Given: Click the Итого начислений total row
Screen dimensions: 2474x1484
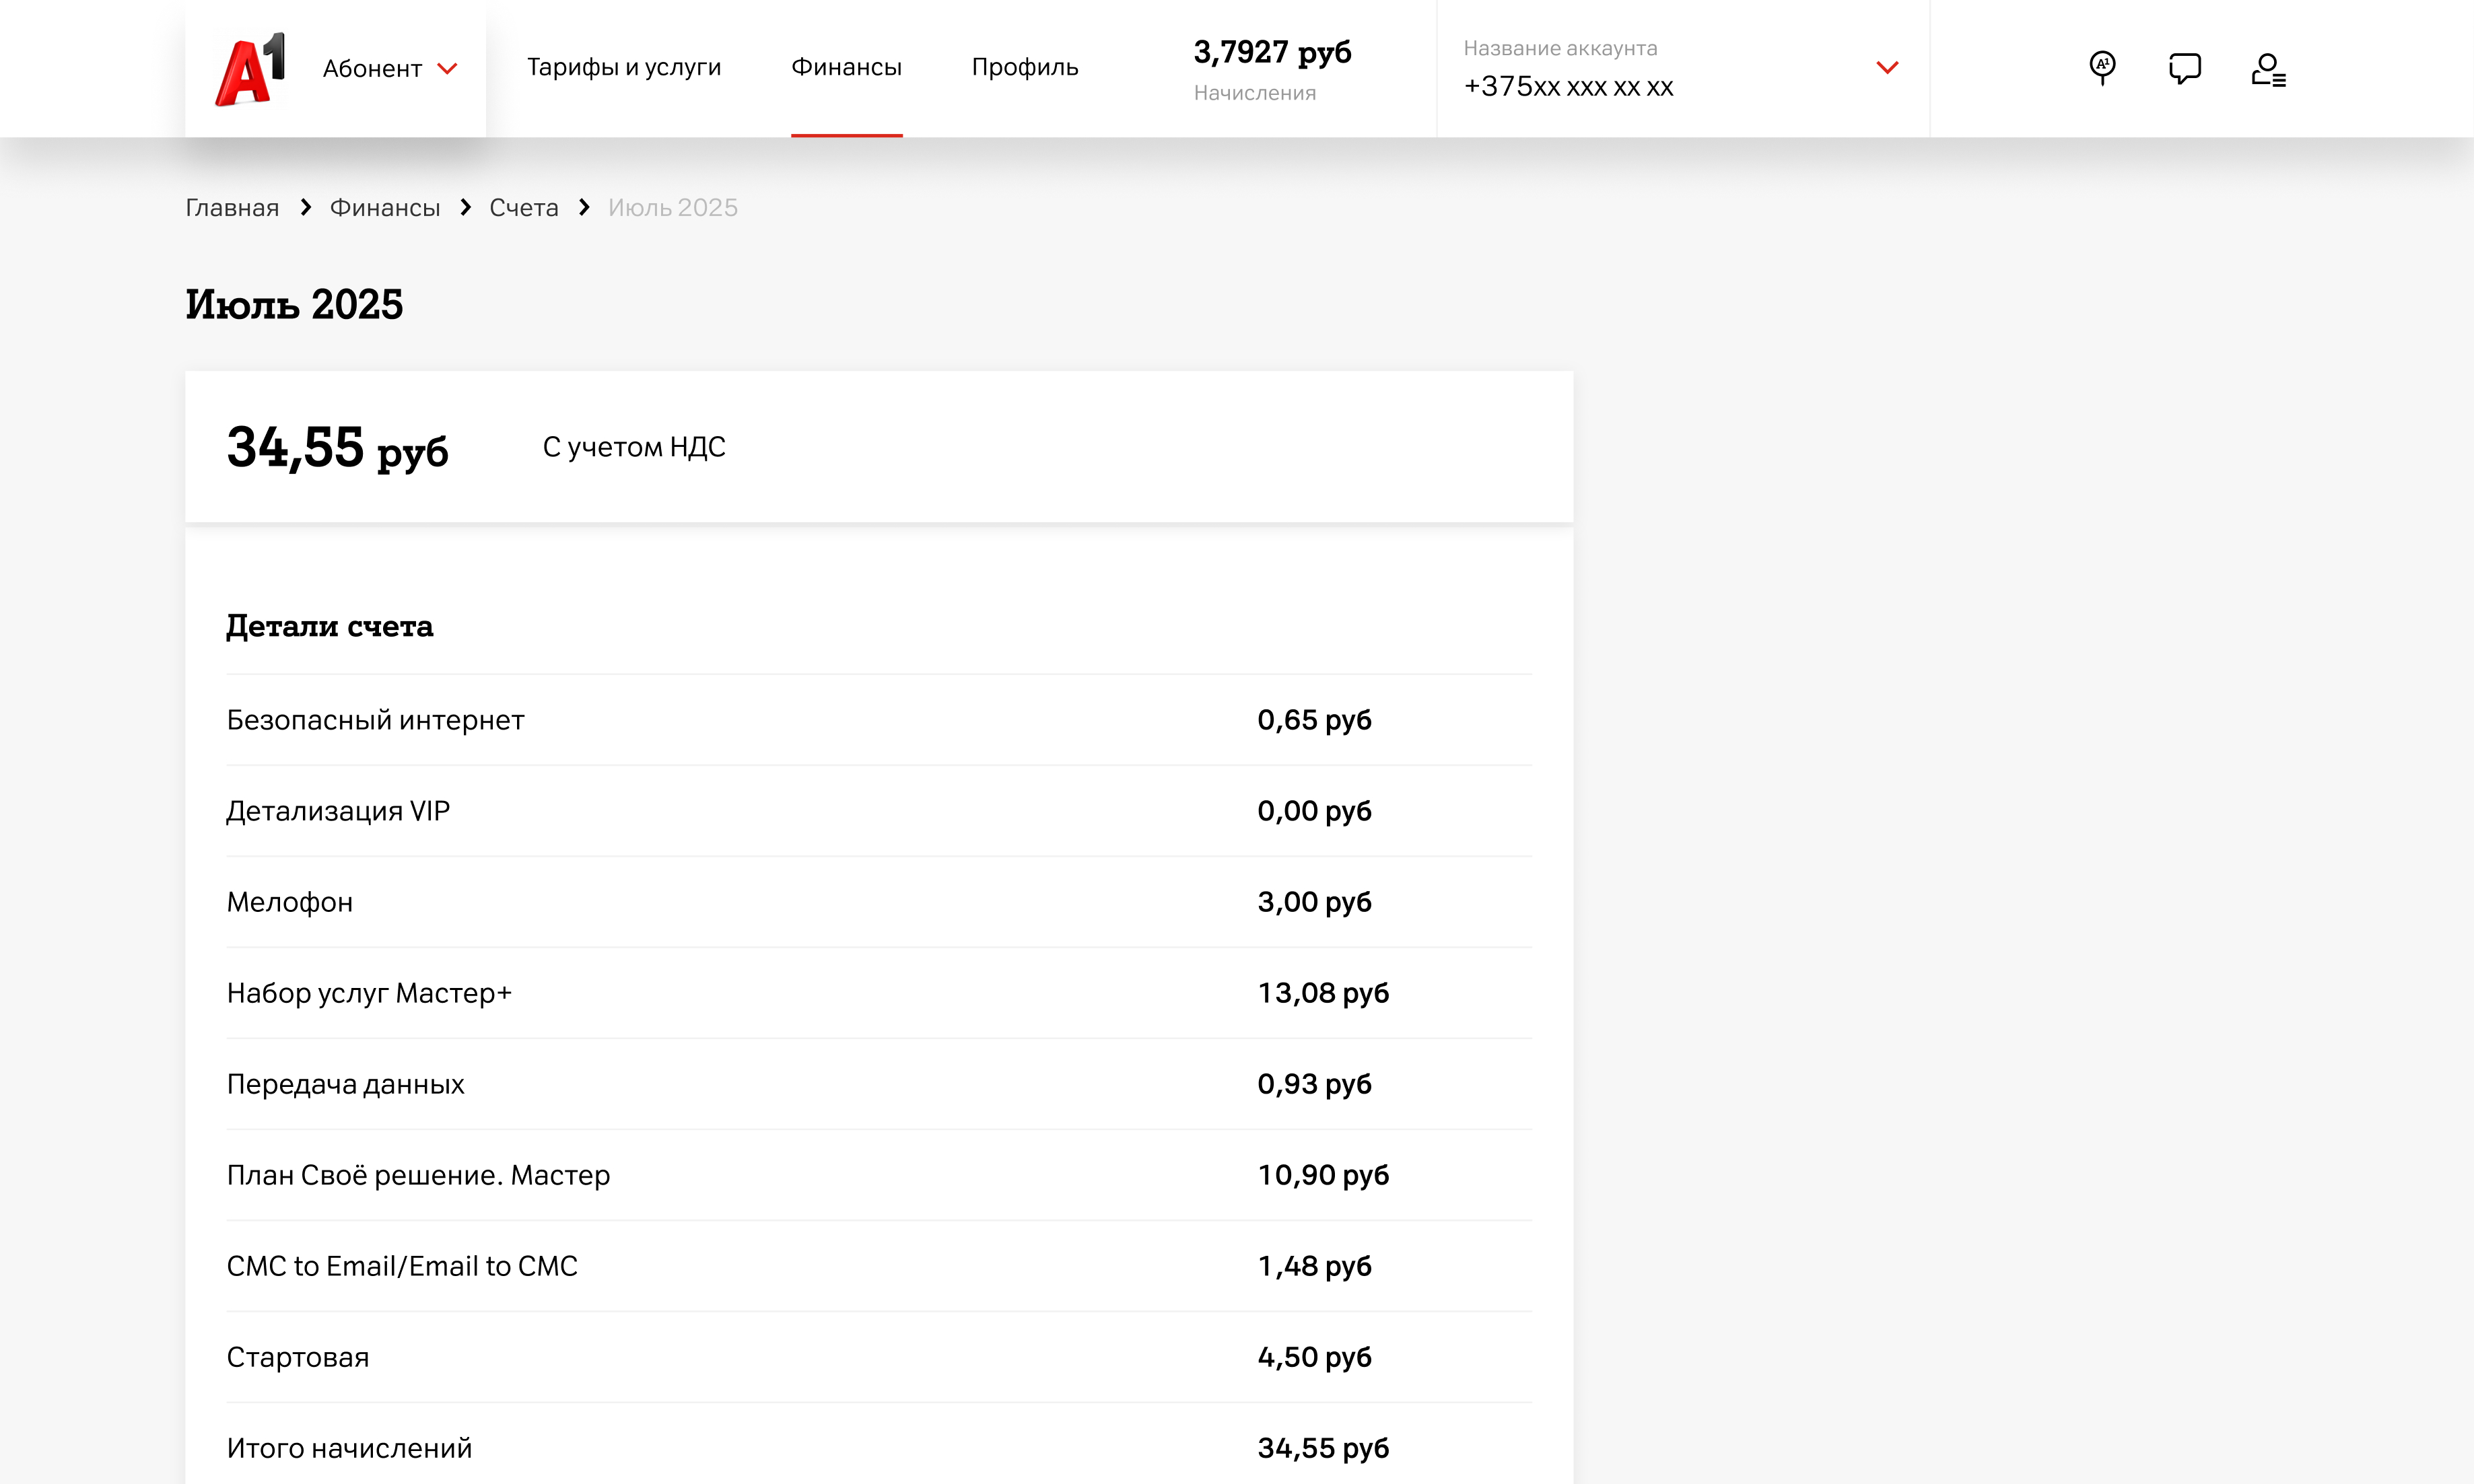Looking at the screenshot, I should [349, 1448].
